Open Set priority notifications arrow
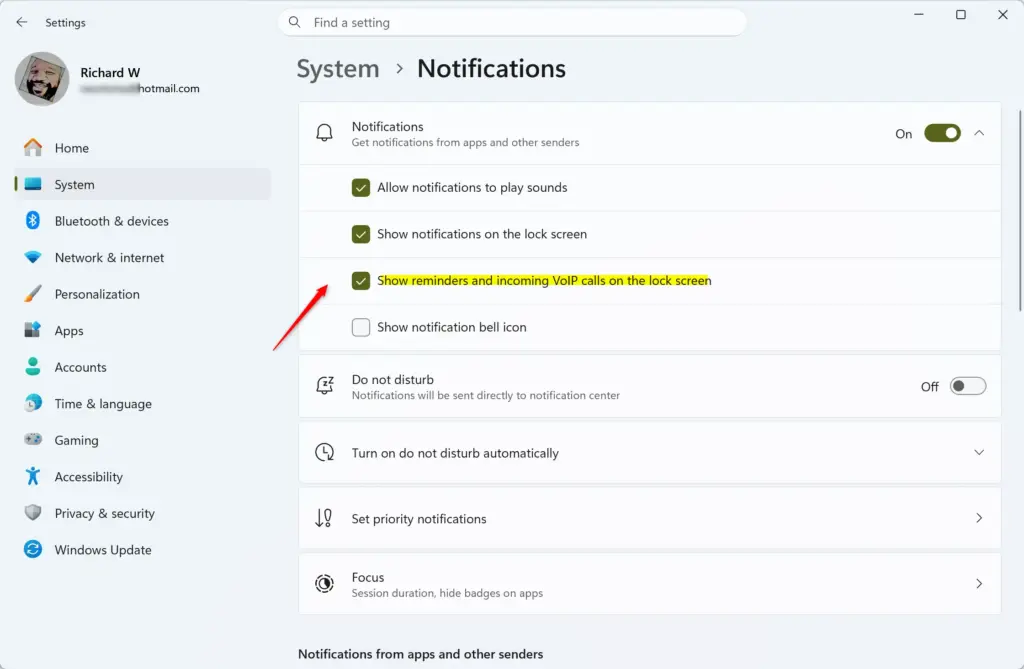The image size is (1024, 669). click(x=979, y=518)
